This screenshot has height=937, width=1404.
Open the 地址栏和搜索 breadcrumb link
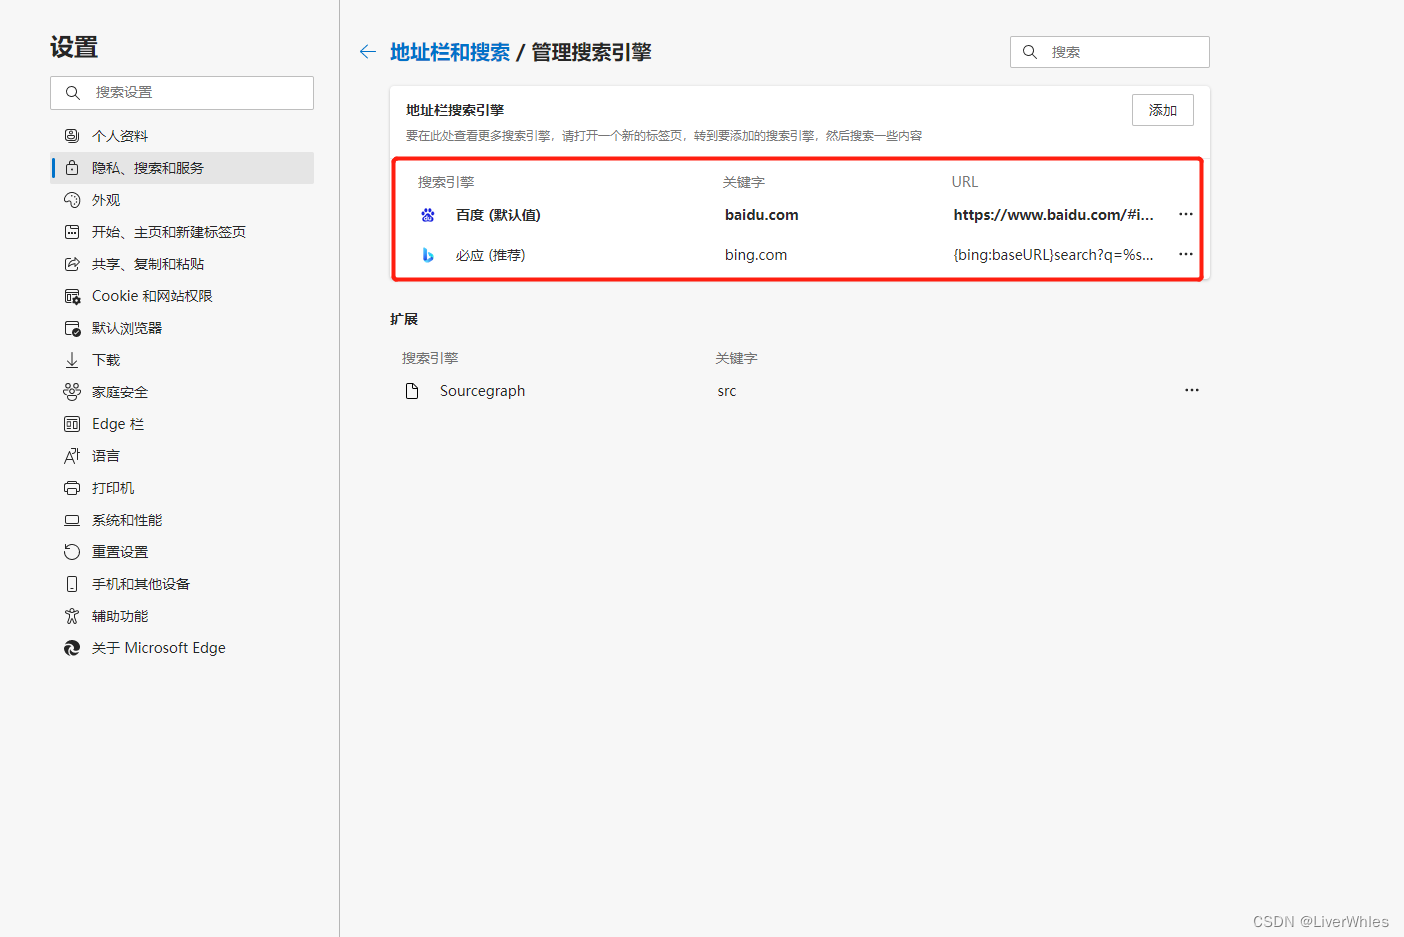tap(450, 52)
